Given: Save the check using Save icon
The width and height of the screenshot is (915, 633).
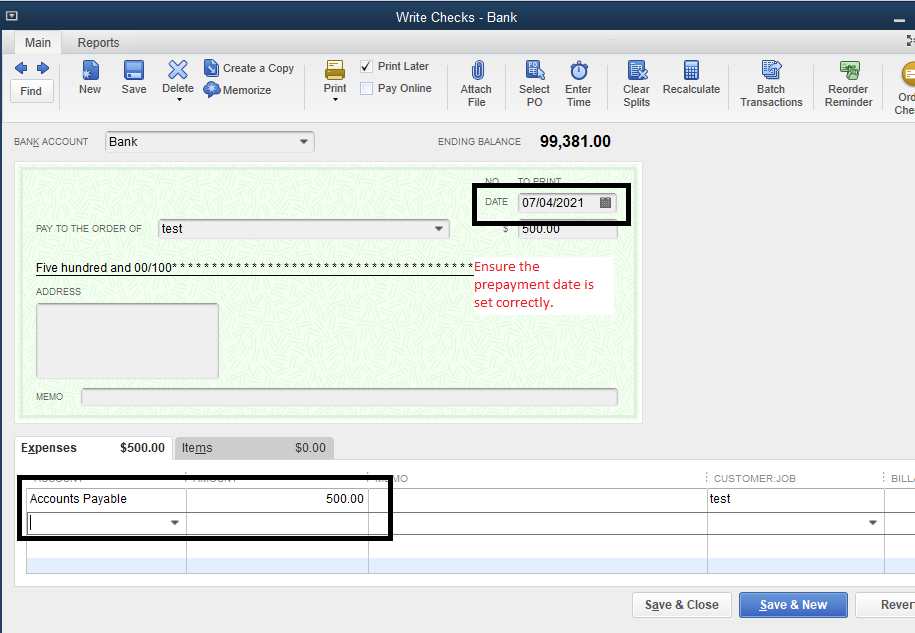Looking at the screenshot, I should pyautogui.click(x=134, y=77).
